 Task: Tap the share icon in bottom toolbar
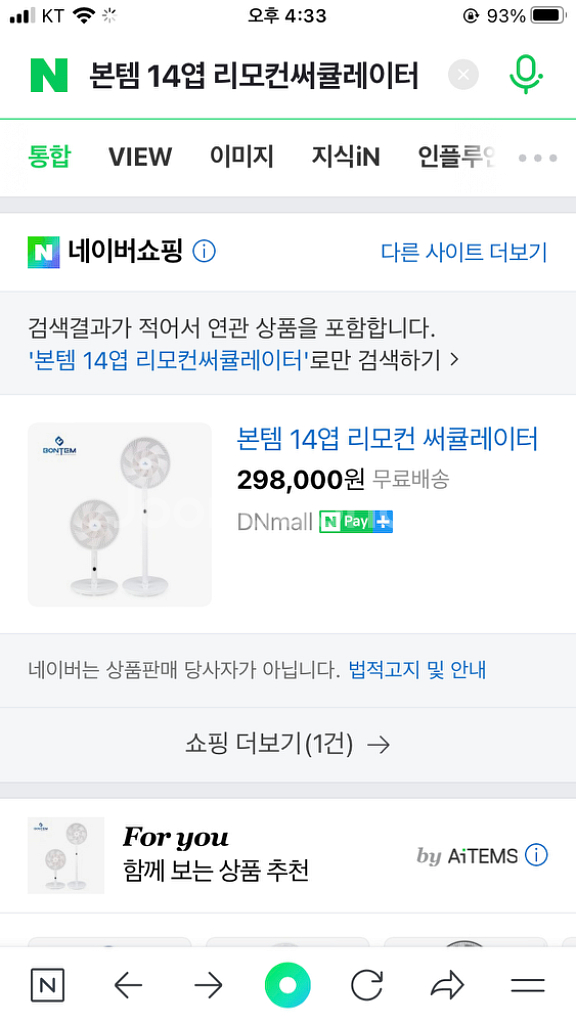point(447,985)
